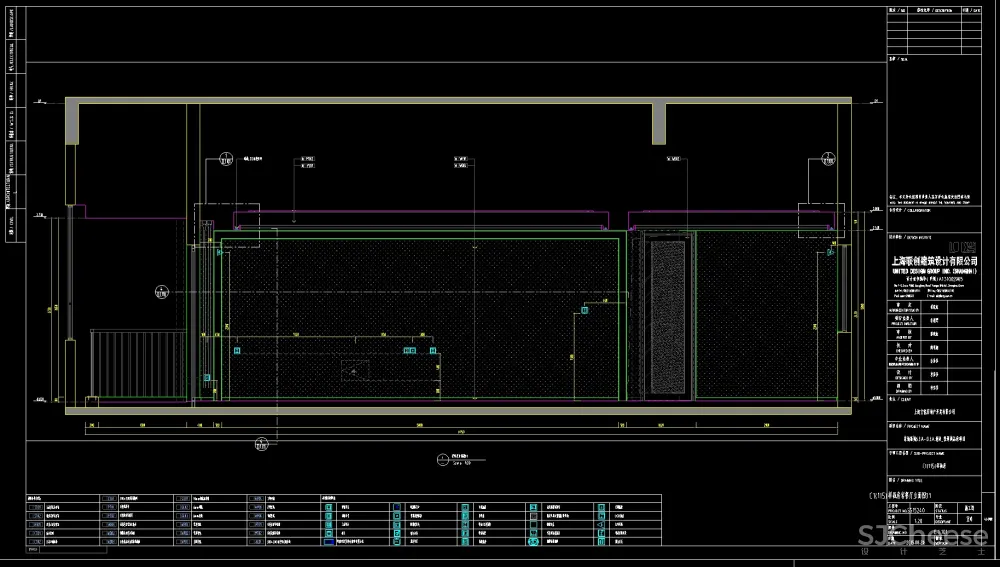
Task: Select the callout circle left of the wall
Action: (x=162, y=292)
